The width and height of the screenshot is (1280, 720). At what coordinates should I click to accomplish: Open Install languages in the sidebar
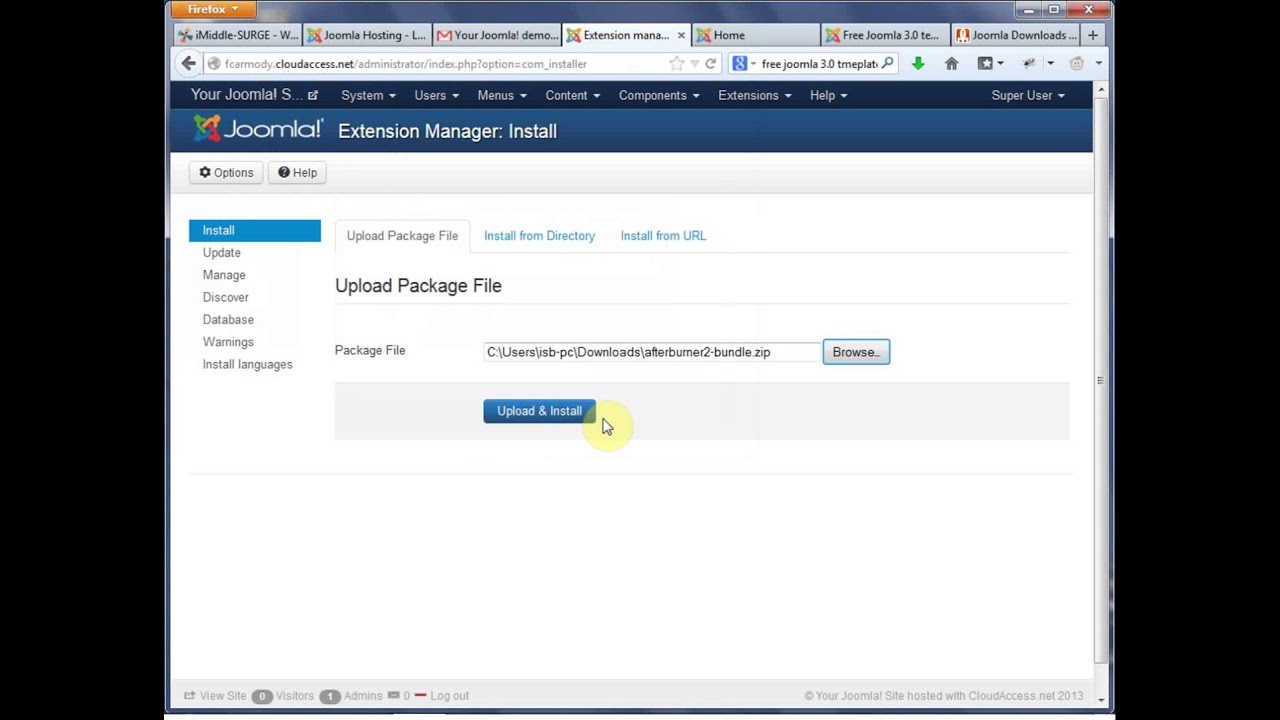coord(247,364)
